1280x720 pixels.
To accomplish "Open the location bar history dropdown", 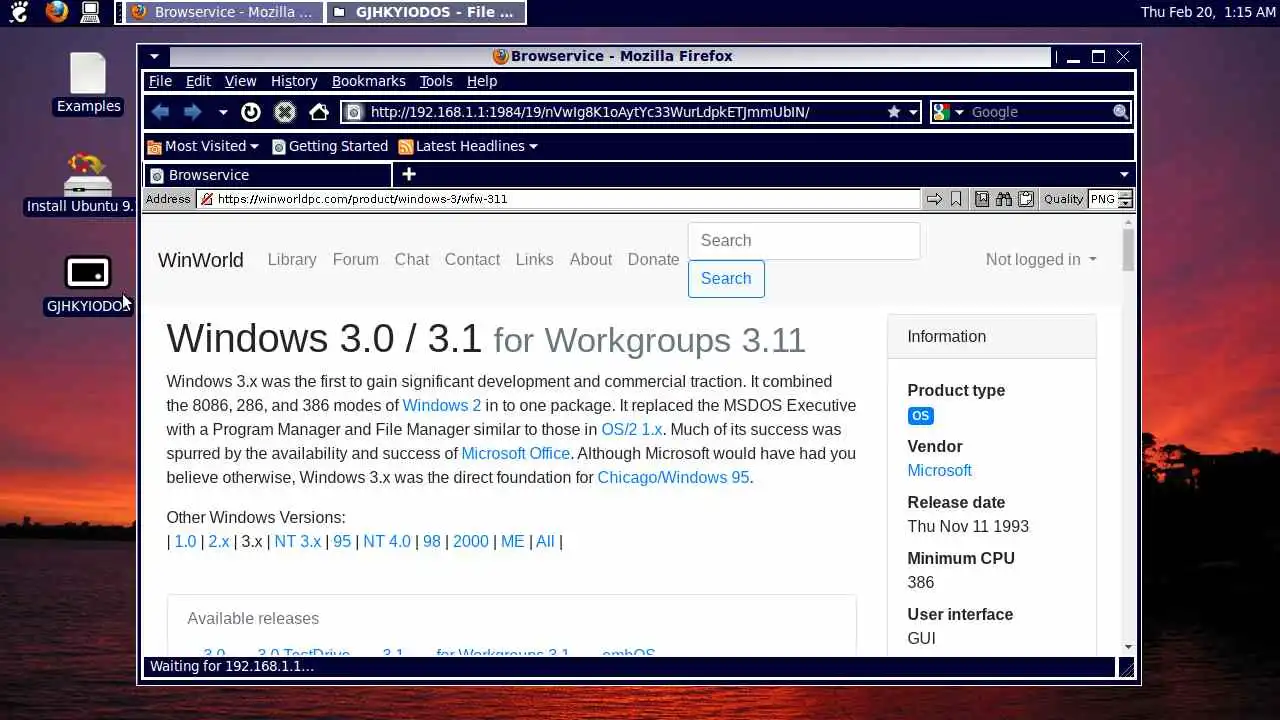I will pos(913,112).
